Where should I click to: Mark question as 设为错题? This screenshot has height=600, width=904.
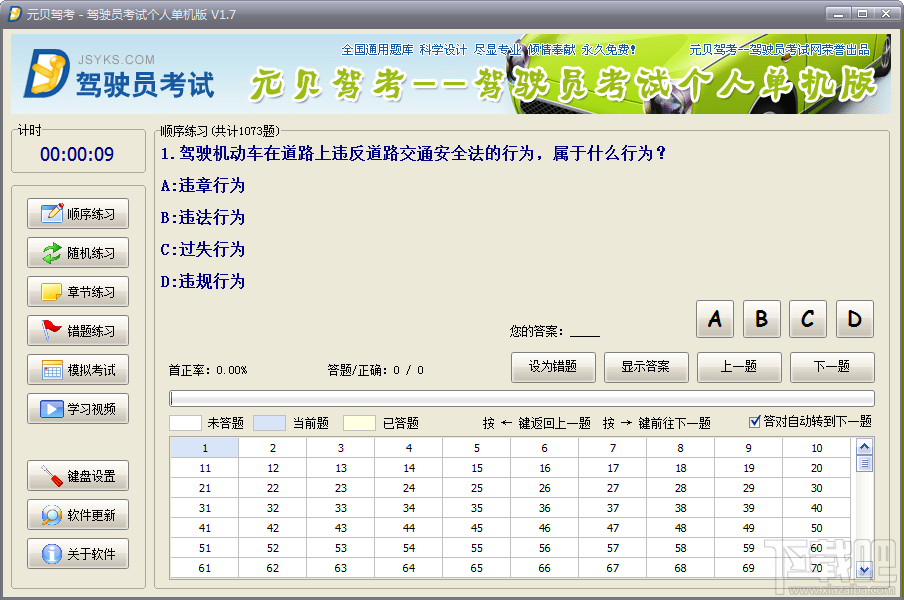[553, 367]
